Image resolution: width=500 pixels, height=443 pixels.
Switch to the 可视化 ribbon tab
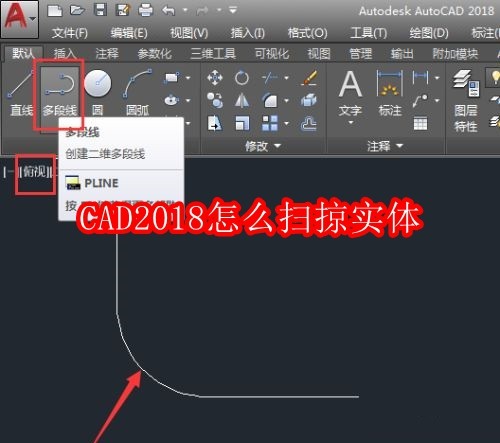272,54
